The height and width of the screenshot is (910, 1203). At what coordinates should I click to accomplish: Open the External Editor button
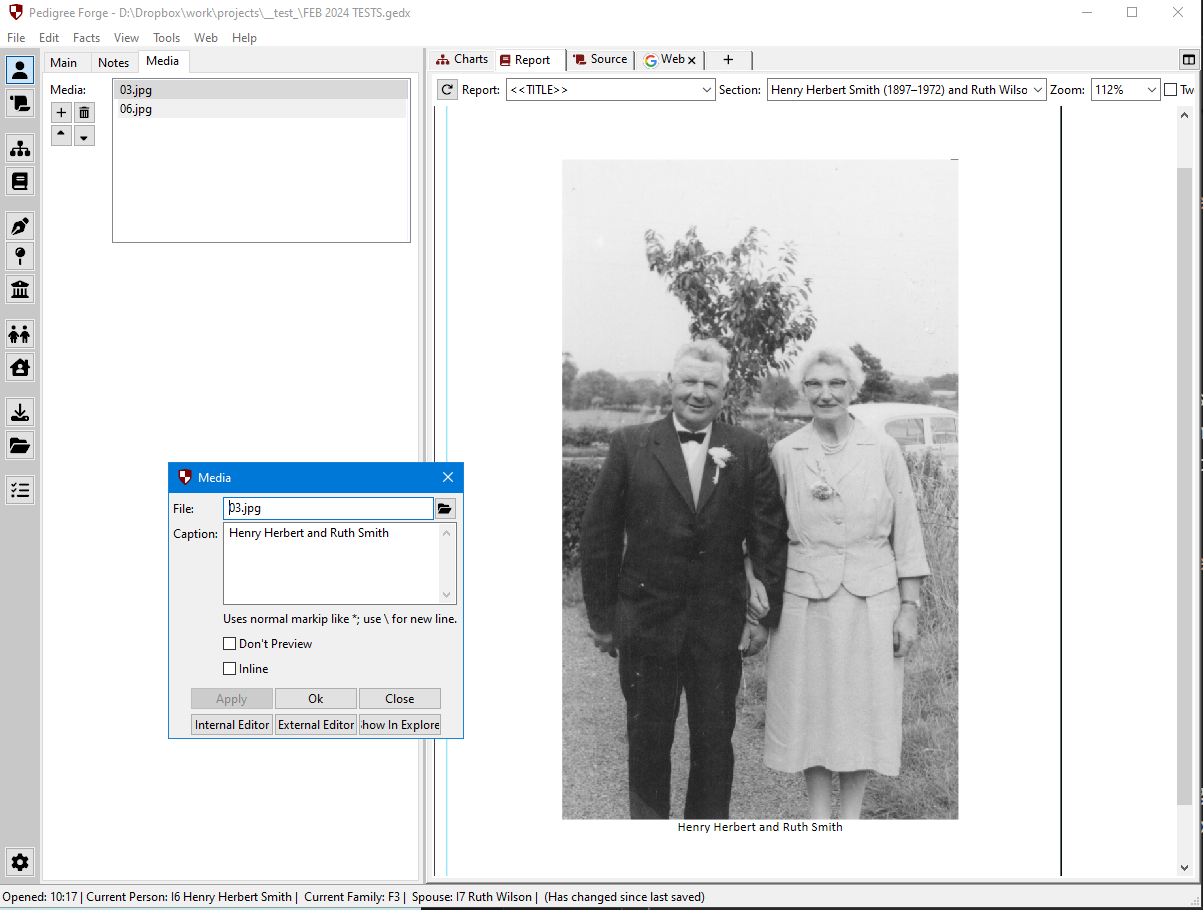click(x=316, y=725)
